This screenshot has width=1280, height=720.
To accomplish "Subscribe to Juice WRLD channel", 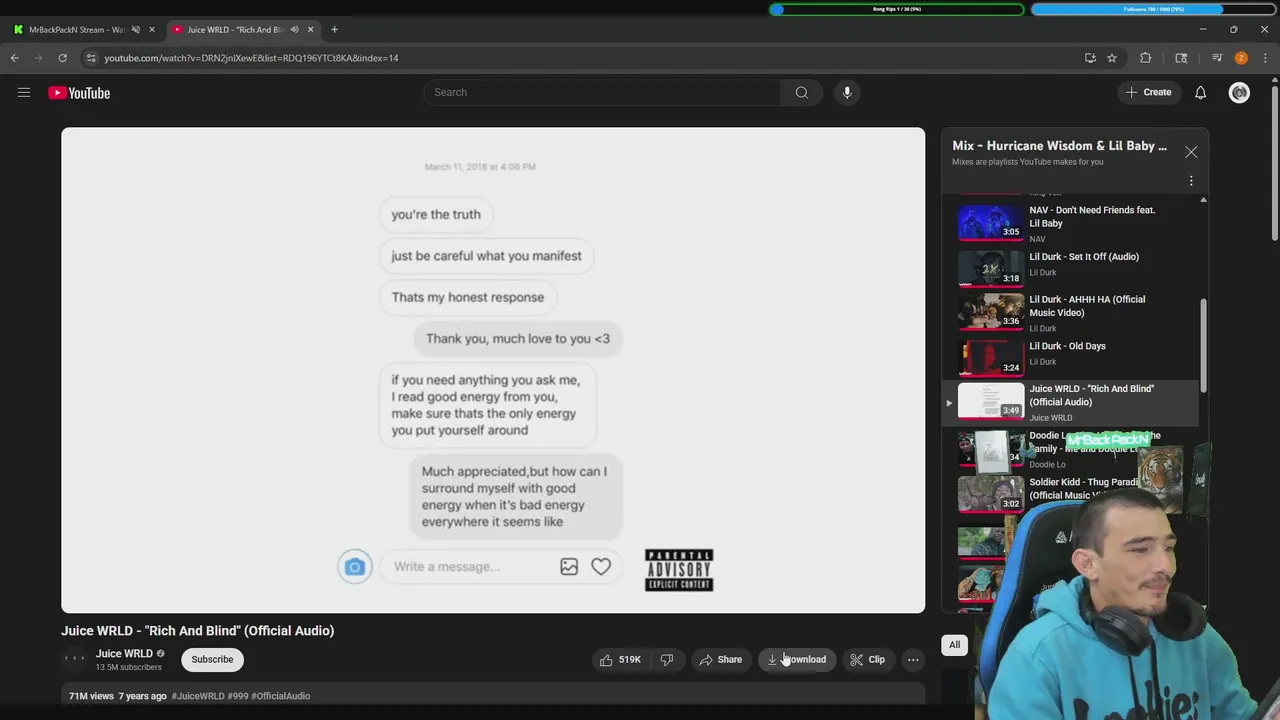I will [212, 659].
